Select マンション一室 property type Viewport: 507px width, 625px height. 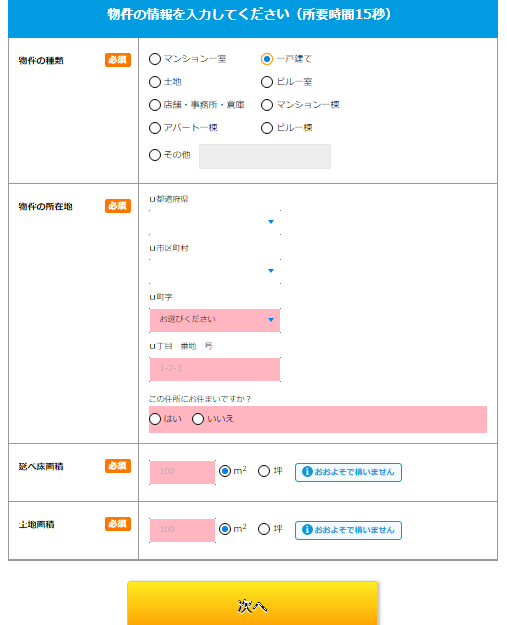pyautogui.click(x=155, y=59)
